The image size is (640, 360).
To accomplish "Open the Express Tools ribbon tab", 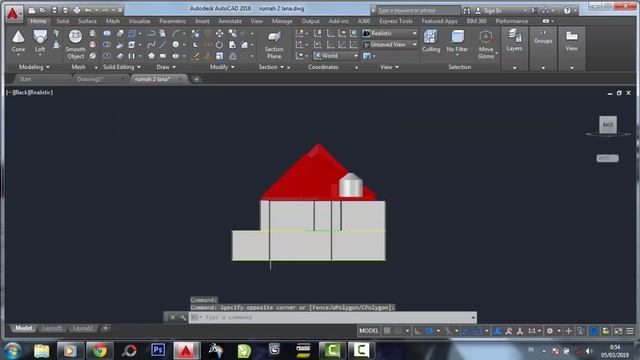I will (396, 21).
